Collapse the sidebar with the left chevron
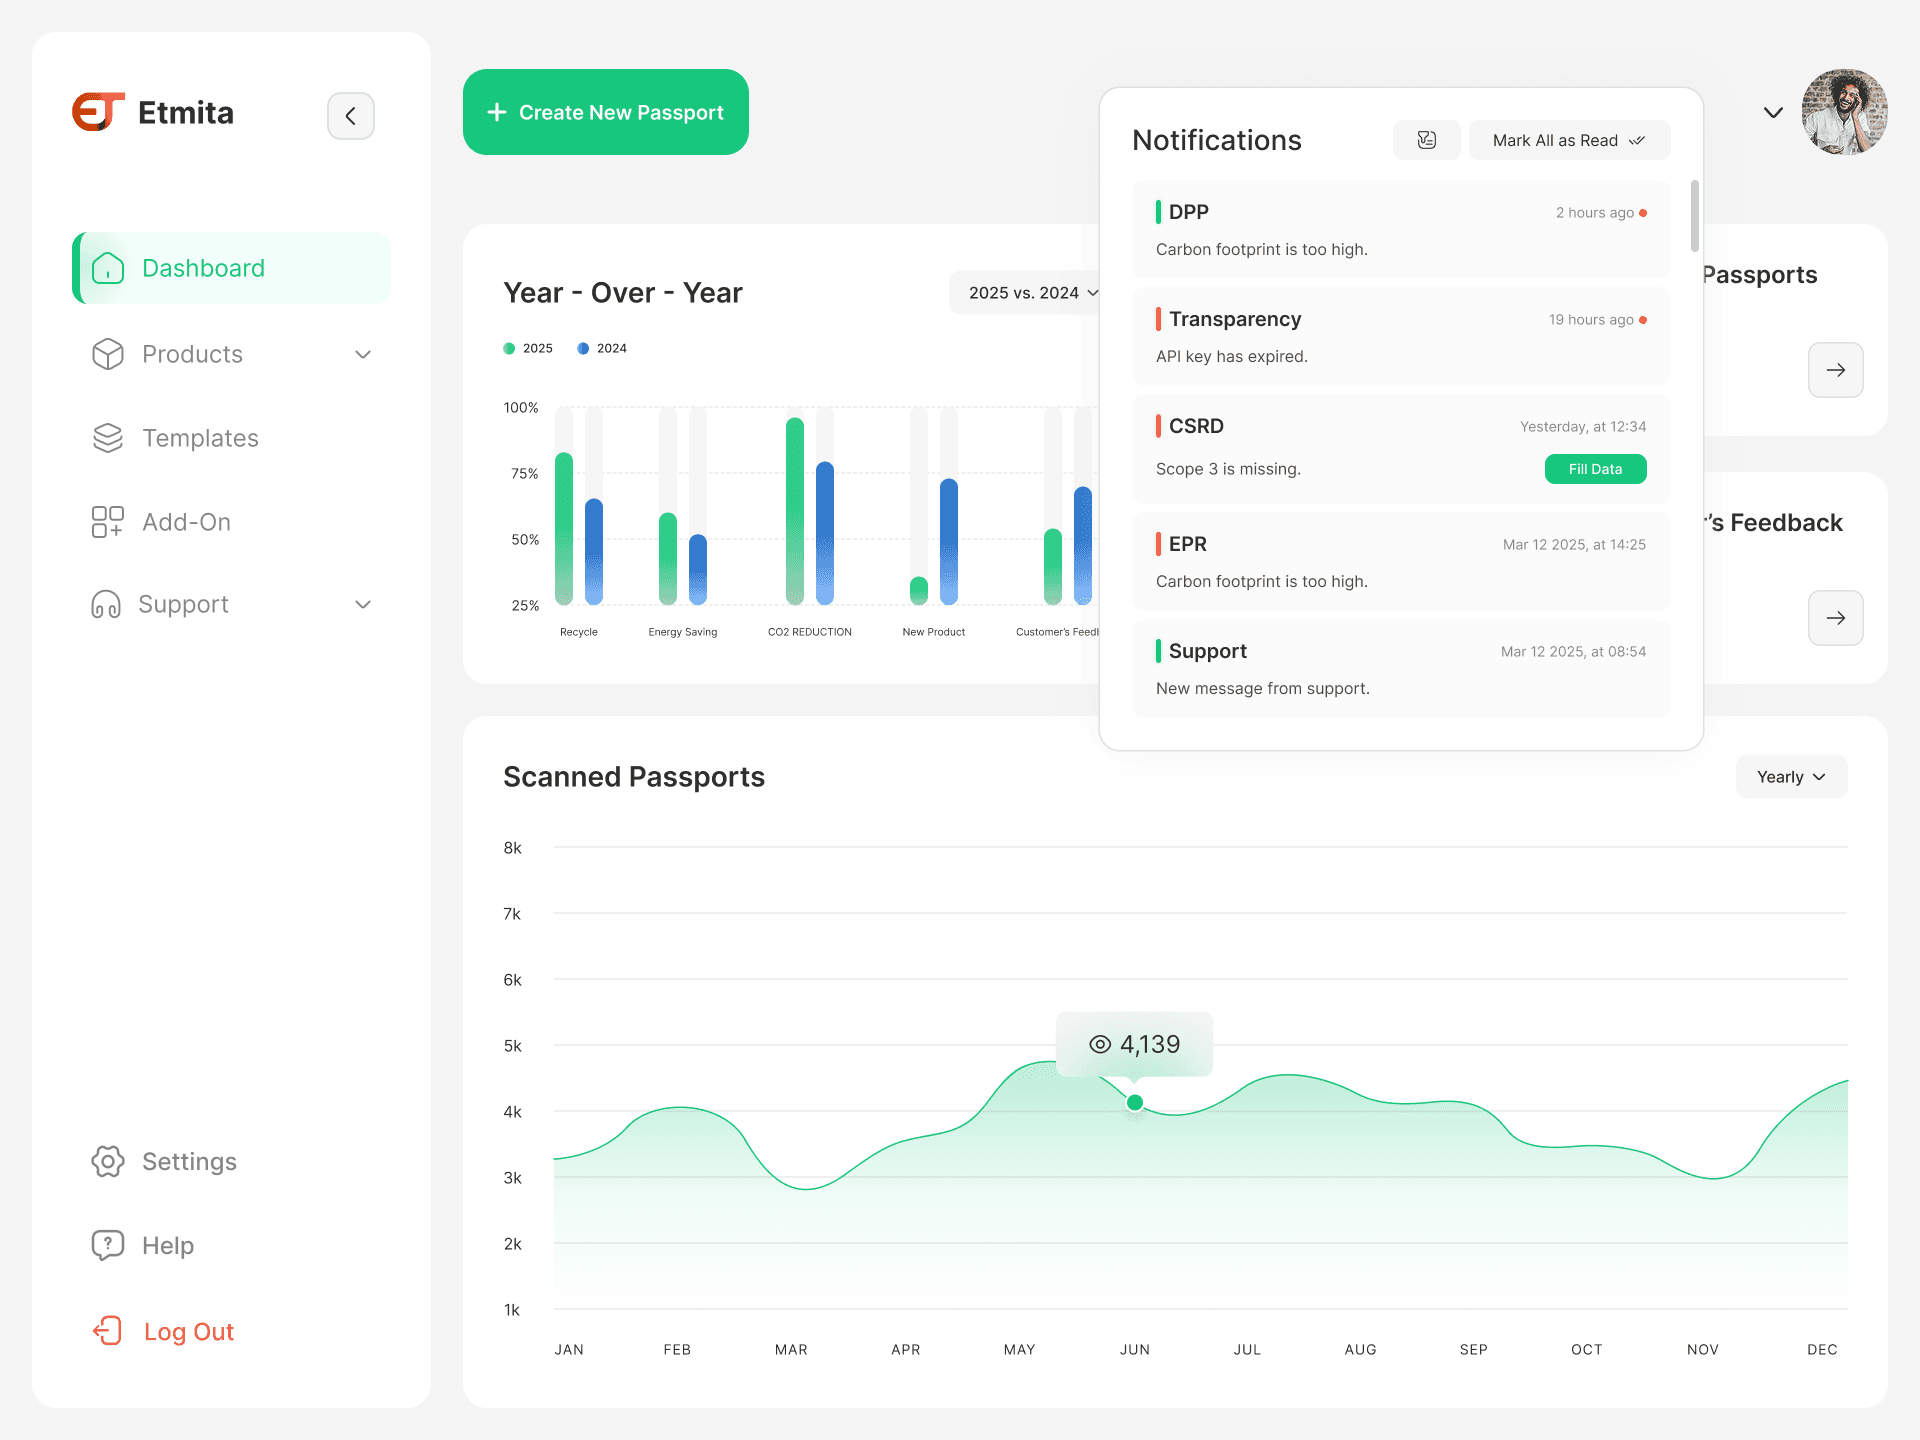 [351, 115]
